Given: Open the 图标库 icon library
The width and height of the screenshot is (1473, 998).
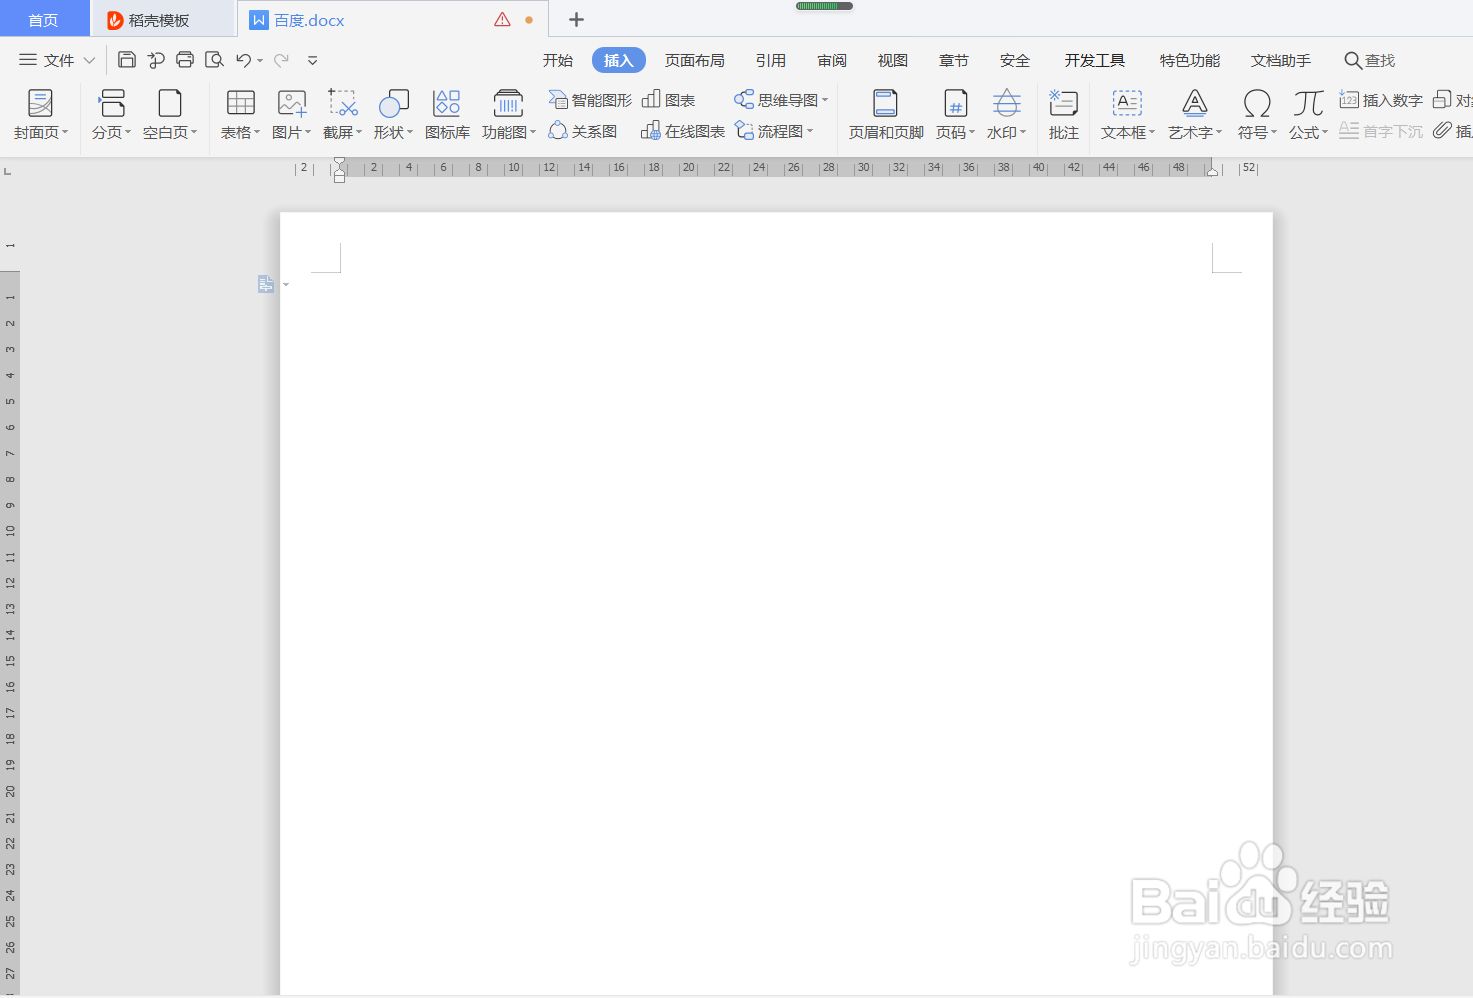Looking at the screenshot, I should click(447, 103).
